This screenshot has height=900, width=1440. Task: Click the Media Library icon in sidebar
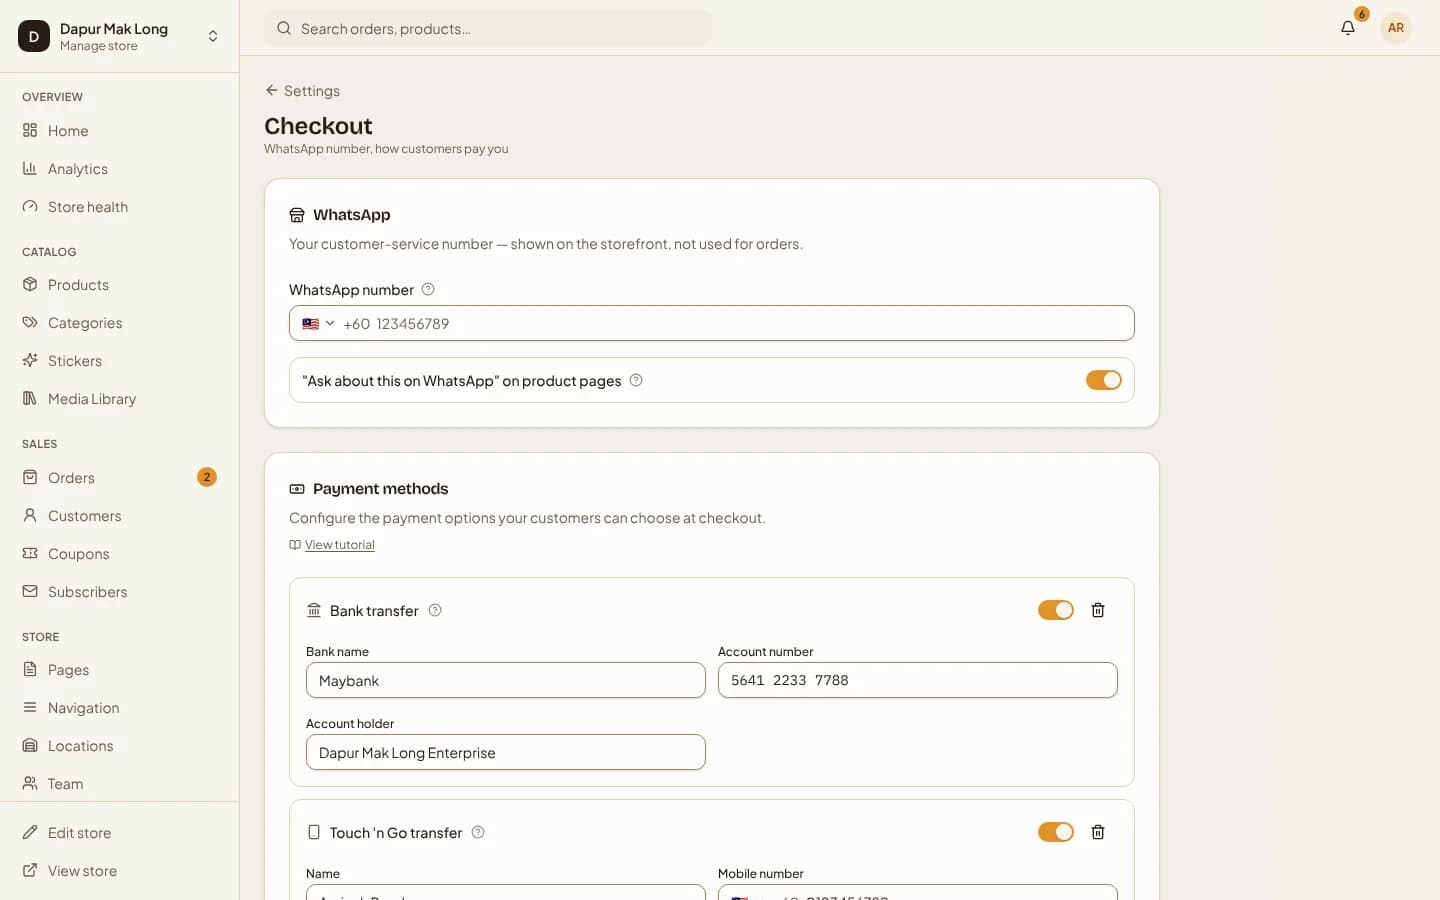tap(30, 398)
